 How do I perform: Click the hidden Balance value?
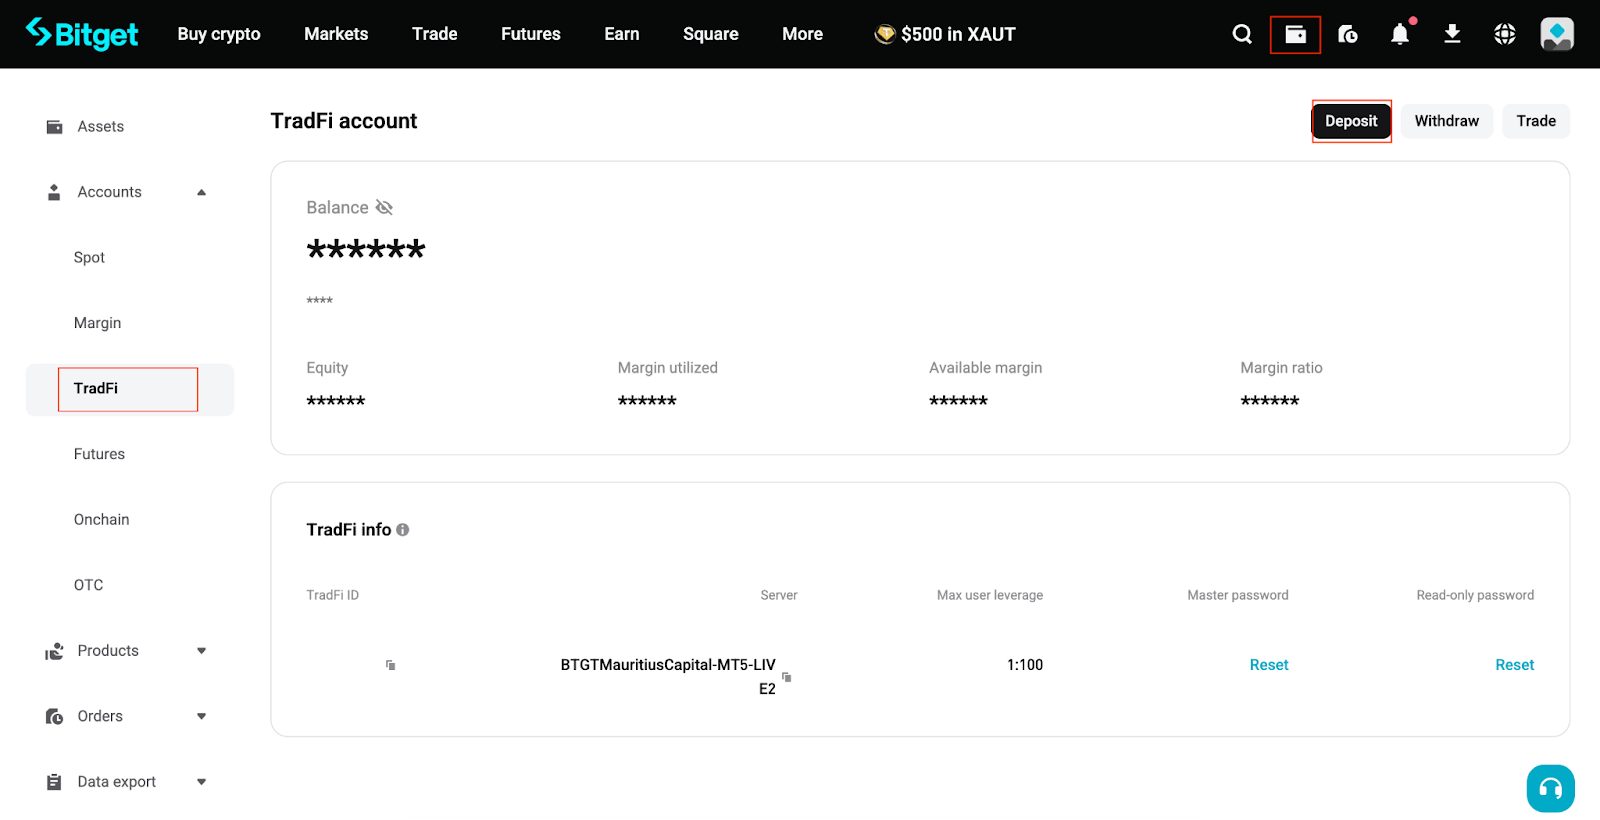pyautogui.click(x=366, y=249)
